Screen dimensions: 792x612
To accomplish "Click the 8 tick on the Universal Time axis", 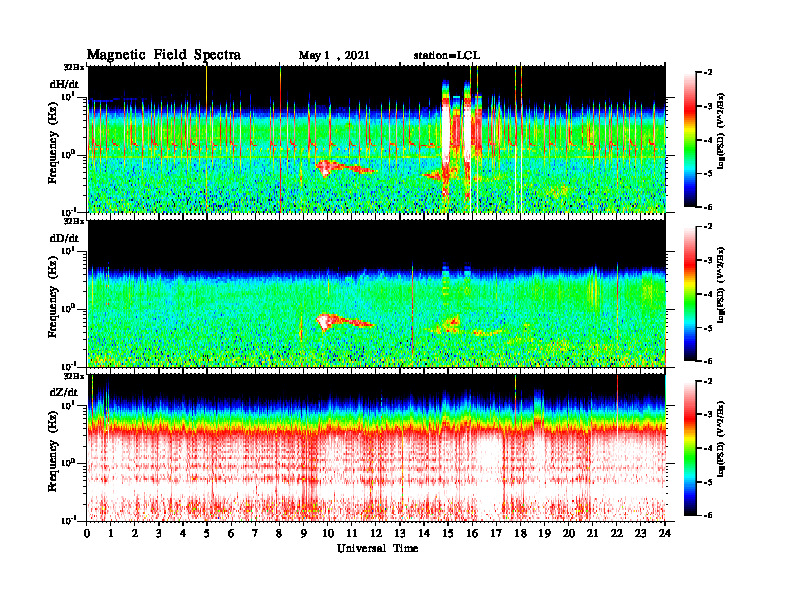I will [279, 533].
